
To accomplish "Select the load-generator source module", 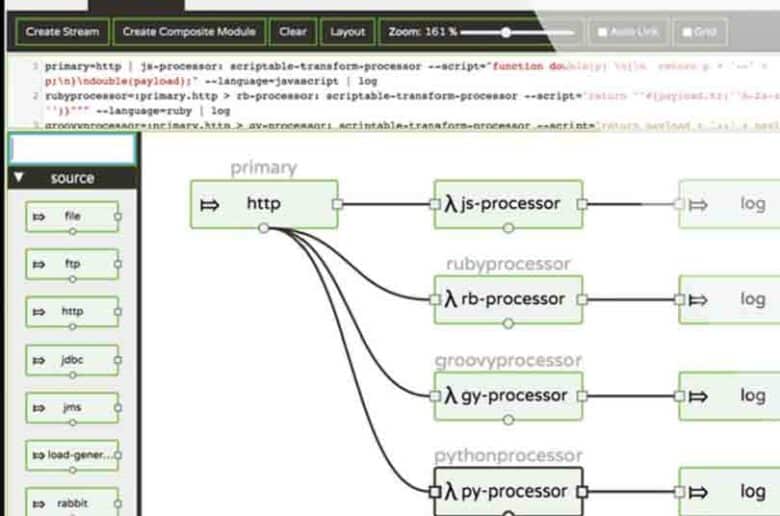I will (x=72, y=455).
